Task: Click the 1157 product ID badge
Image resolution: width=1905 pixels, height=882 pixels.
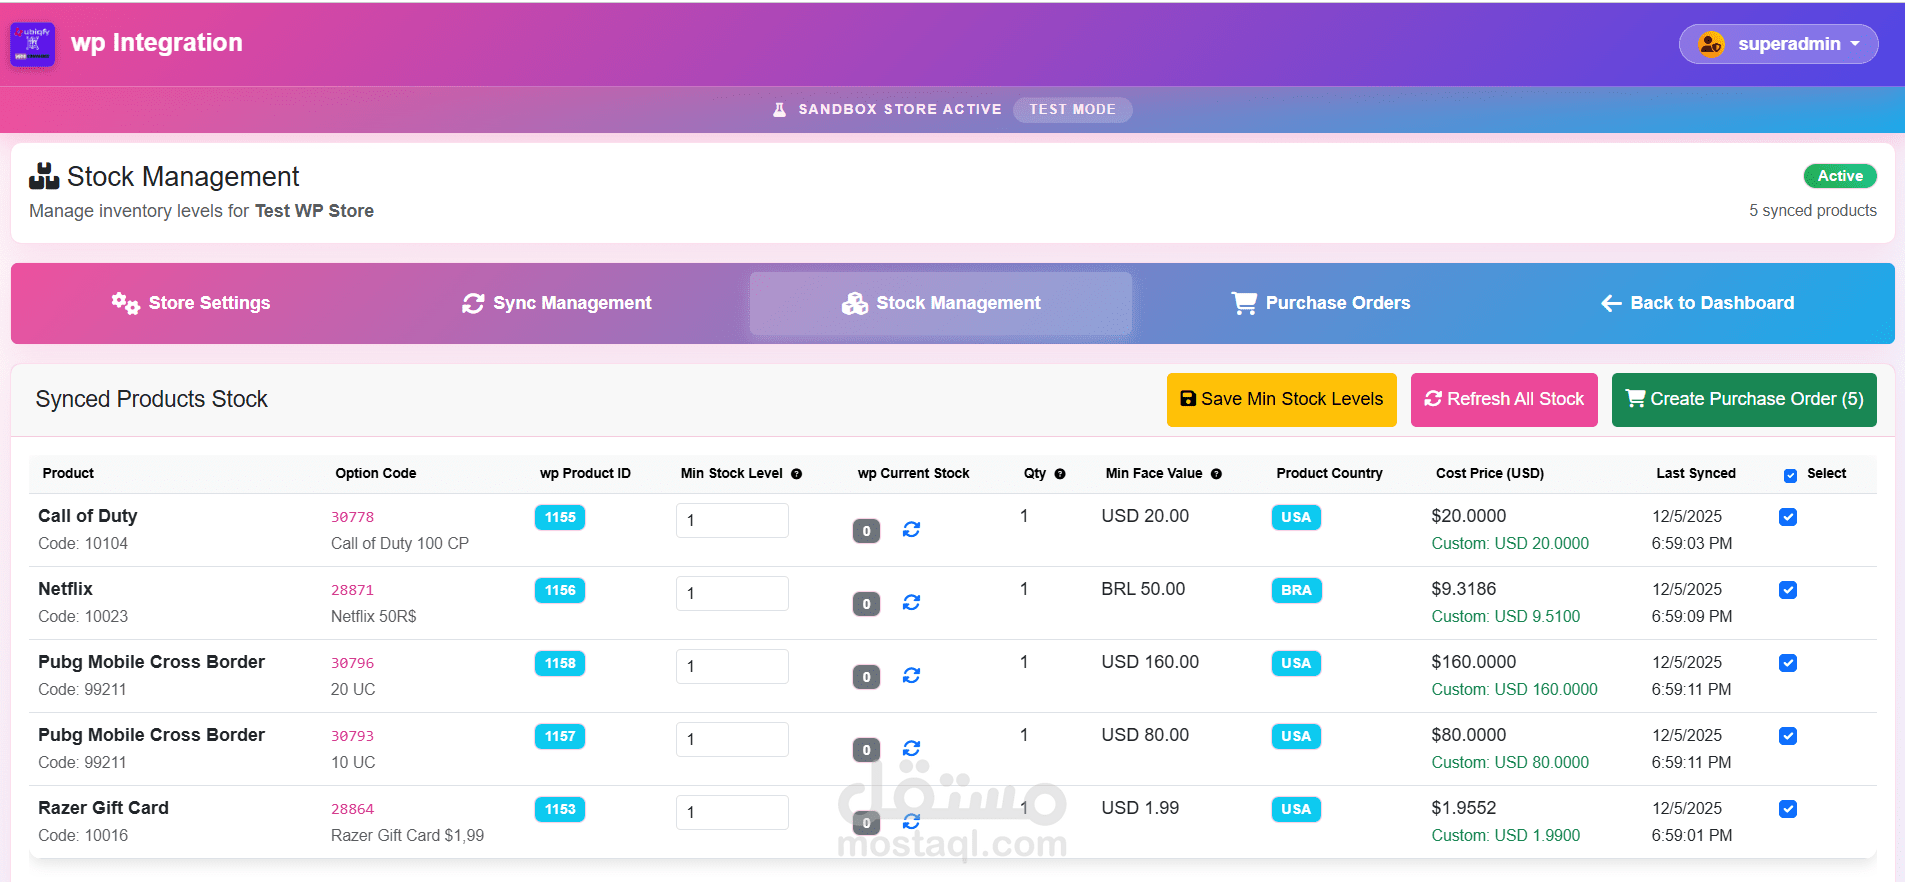Action: 560,736
